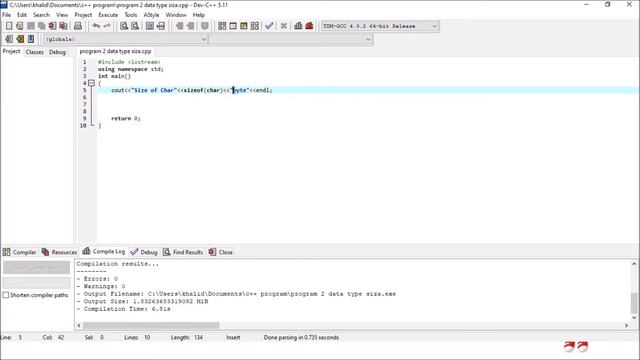
Task: Click 'Output Filename' line in compile log
Action: tap(236, 294)
